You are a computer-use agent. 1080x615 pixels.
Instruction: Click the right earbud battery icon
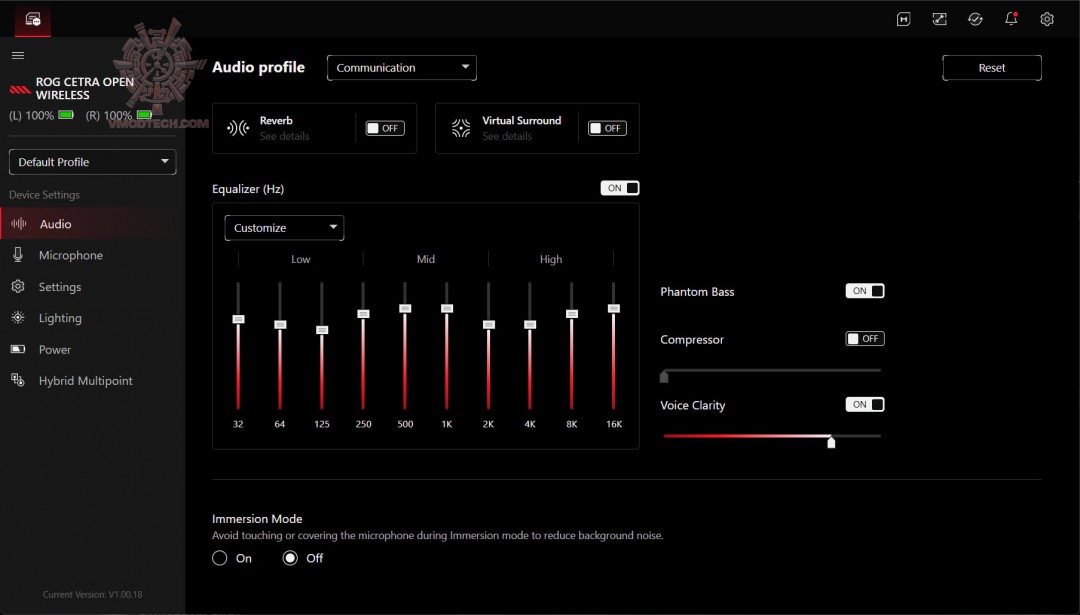[x=144, y=115]
